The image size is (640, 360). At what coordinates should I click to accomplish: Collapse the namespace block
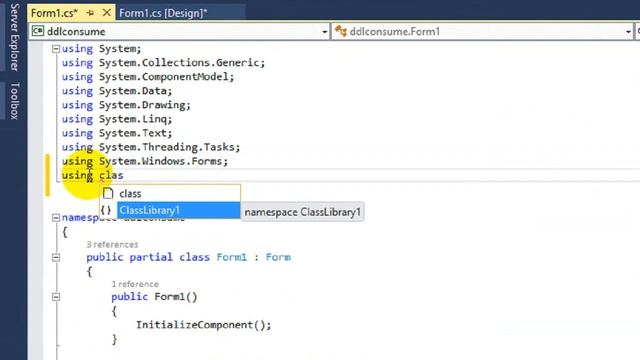[56, 218]
